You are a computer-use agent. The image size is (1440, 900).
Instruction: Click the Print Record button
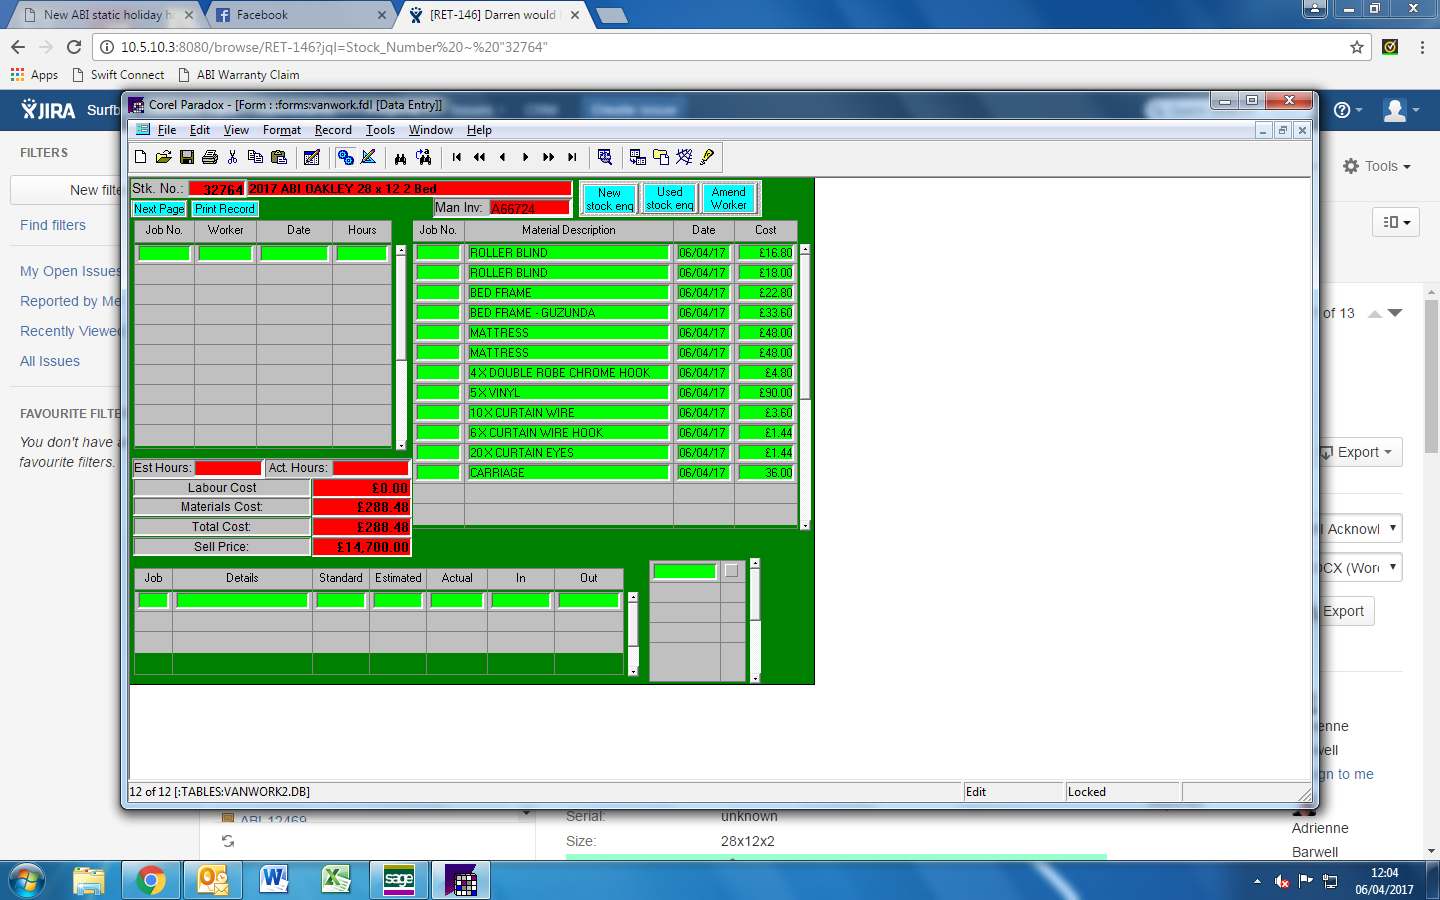pos(225,209)
